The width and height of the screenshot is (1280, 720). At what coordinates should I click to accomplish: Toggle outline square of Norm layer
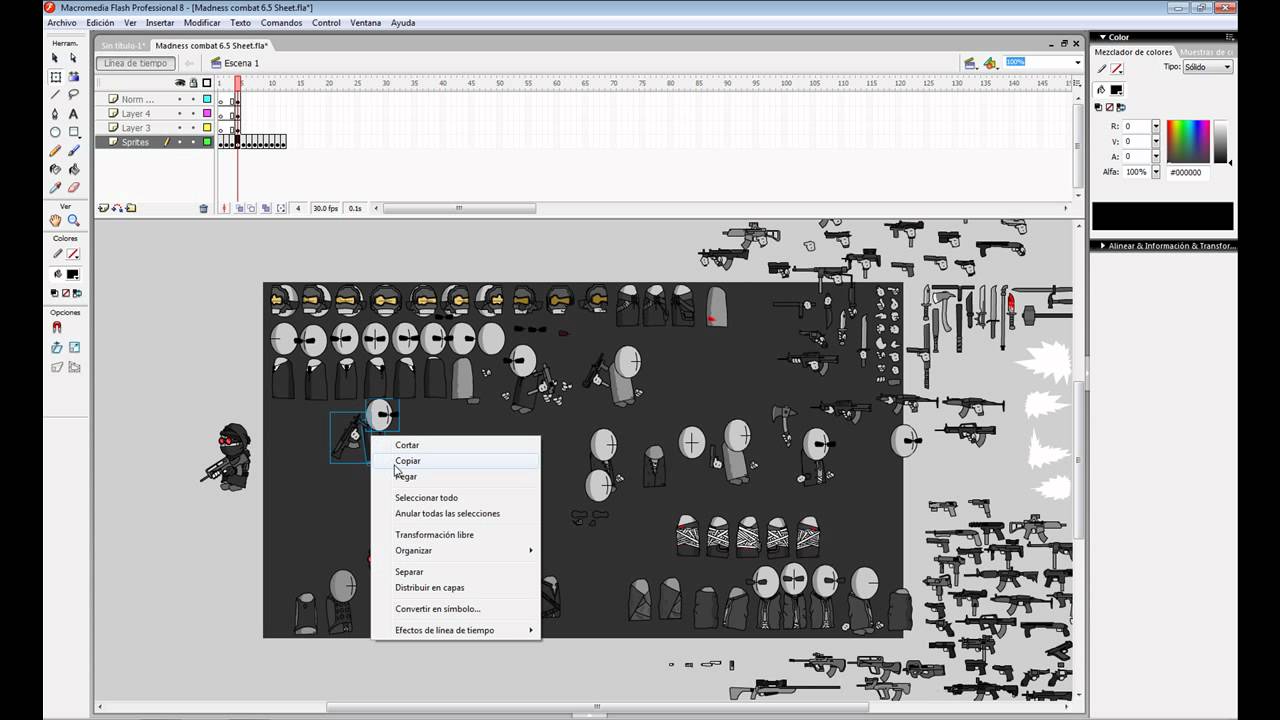(x=207, y=99)
